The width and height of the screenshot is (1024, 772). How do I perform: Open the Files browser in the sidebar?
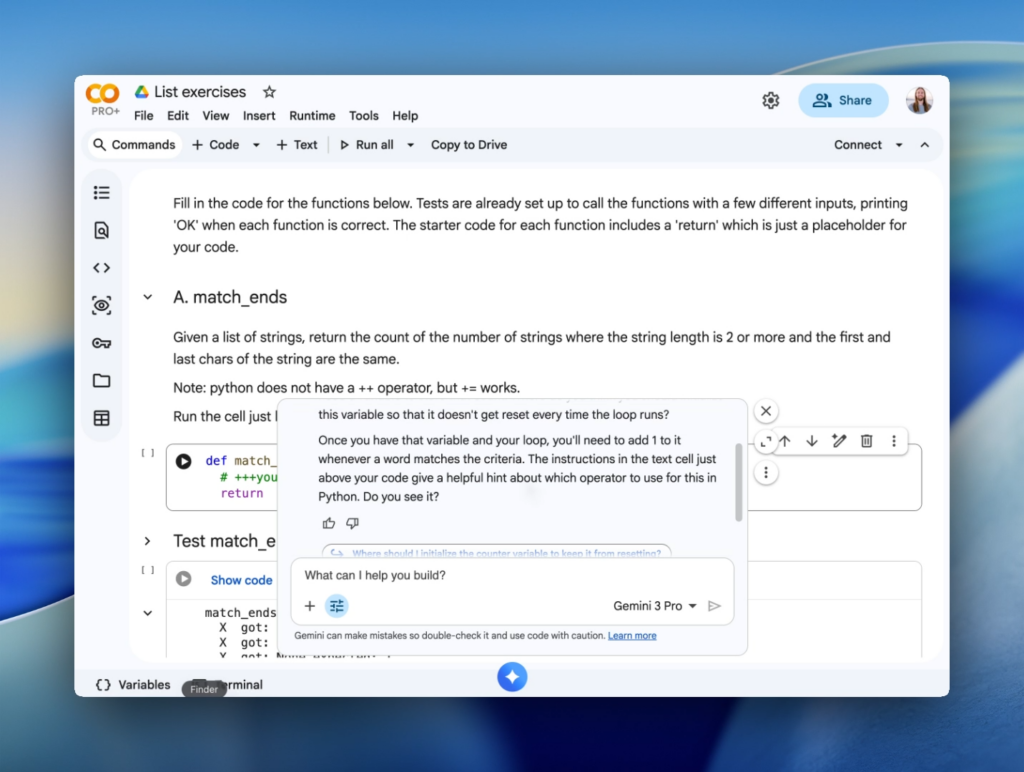[101, 381]
